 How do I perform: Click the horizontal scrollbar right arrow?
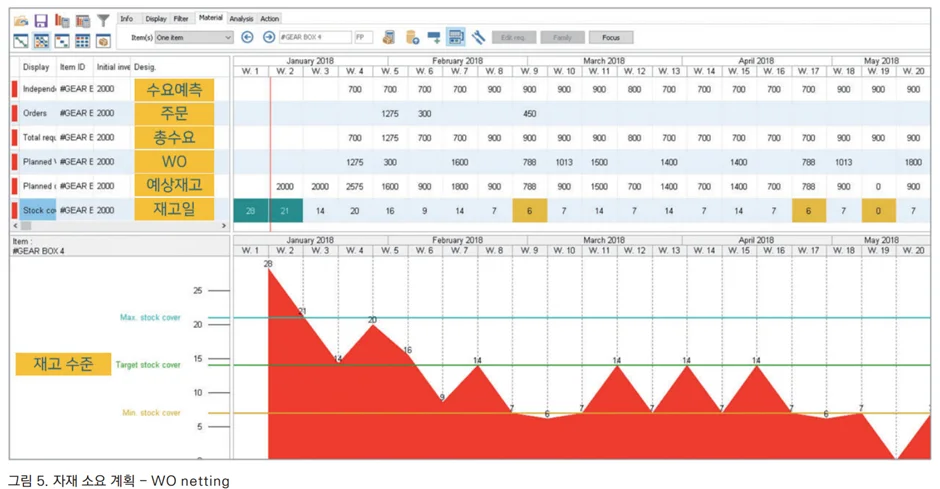pyautogui.click(x=224, y=226)
